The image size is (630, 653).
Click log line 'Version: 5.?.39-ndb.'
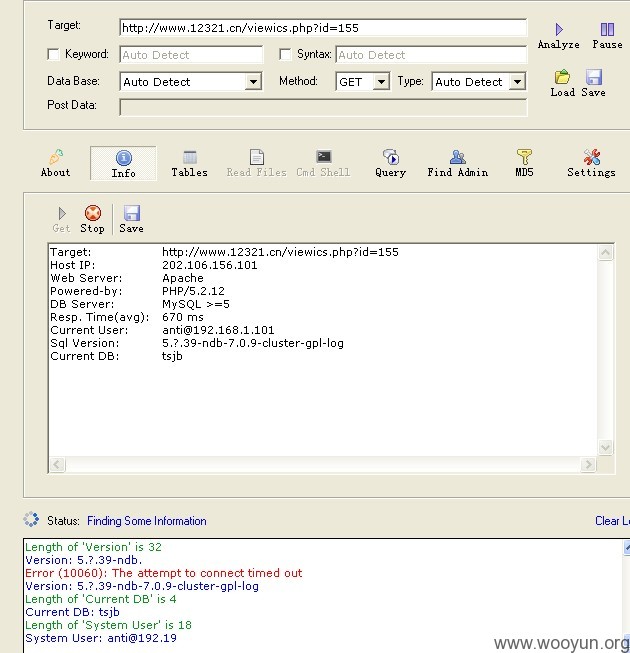click(84, 560)
